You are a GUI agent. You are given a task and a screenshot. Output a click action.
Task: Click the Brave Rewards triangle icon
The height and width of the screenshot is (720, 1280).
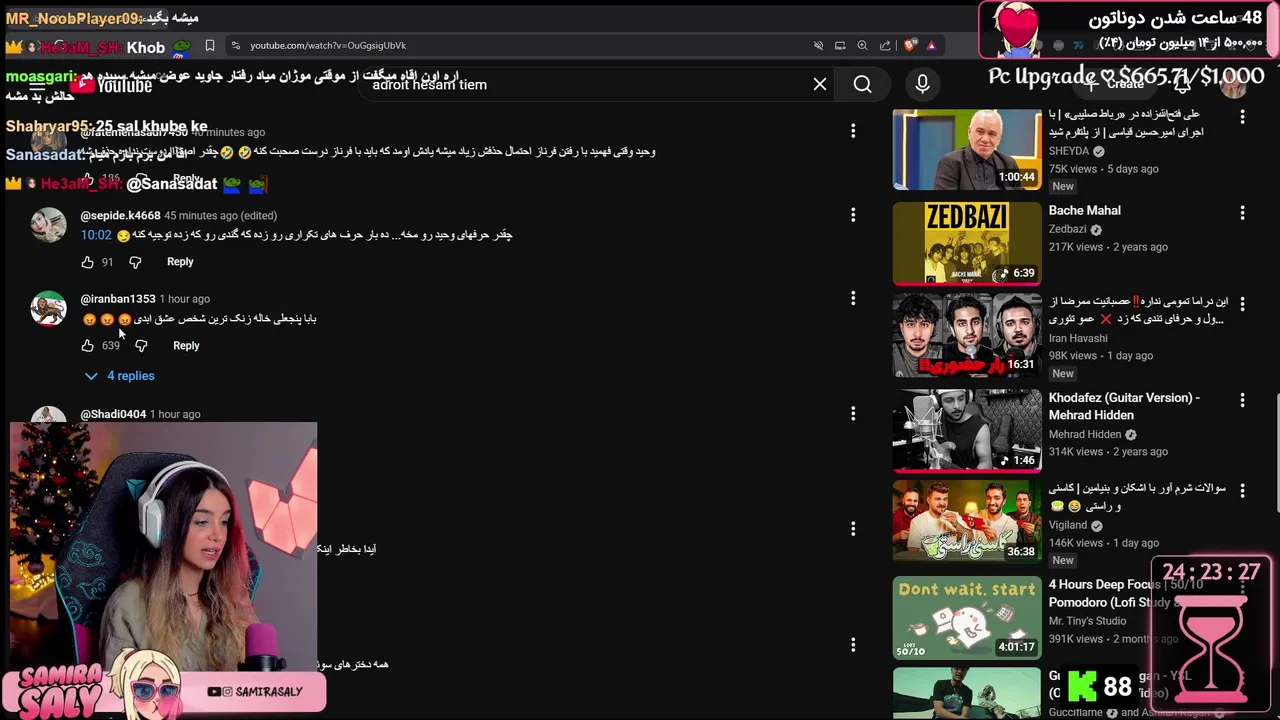tap(931, 45)
